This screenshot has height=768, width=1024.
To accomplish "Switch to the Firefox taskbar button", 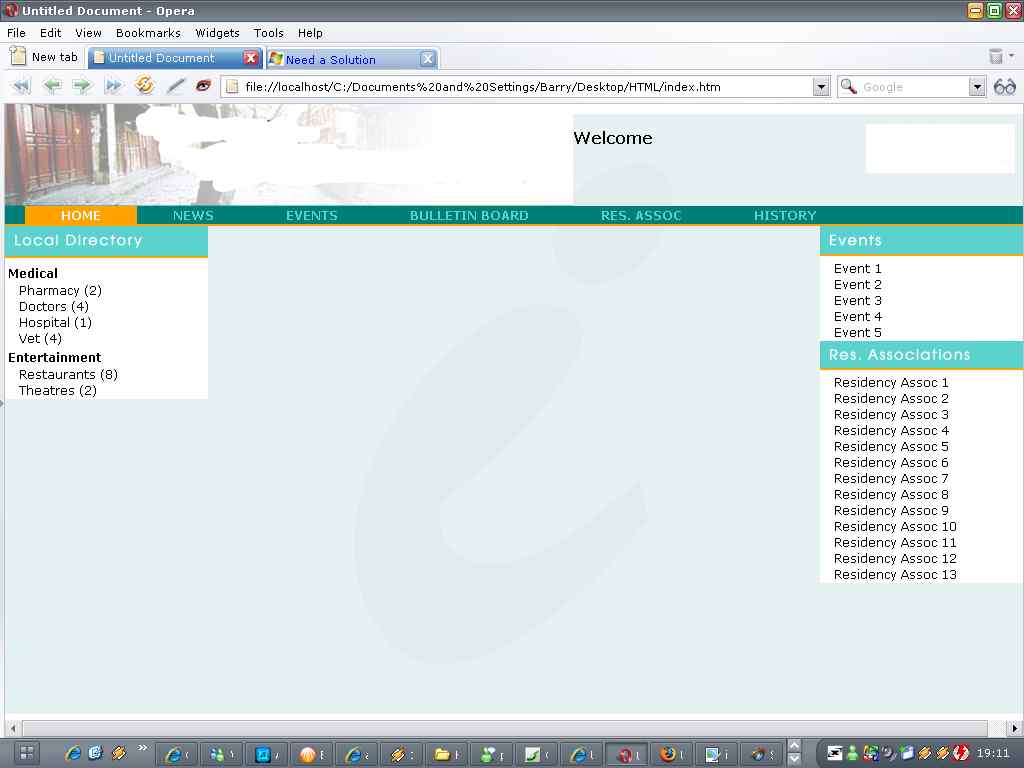I will (669, 754).
